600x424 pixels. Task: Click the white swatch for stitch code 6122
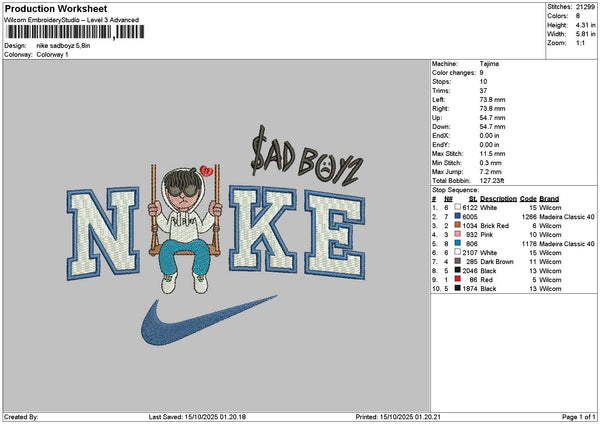(x=457, y=207)
